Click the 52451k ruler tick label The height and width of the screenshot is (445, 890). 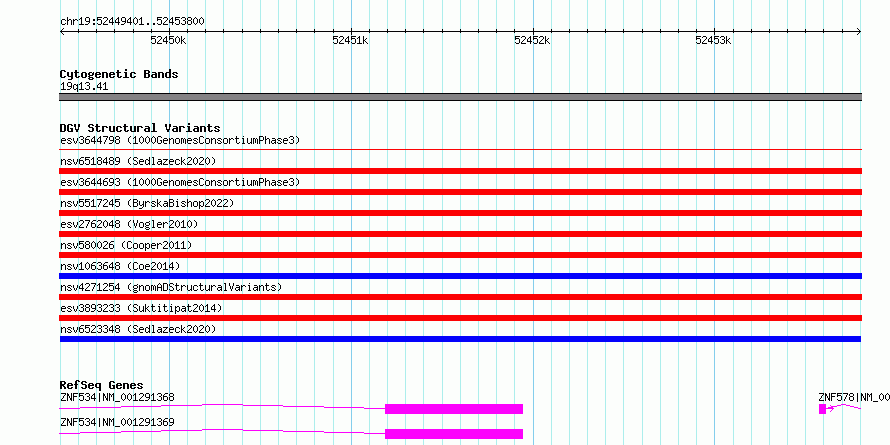click(x=350, y=40)
